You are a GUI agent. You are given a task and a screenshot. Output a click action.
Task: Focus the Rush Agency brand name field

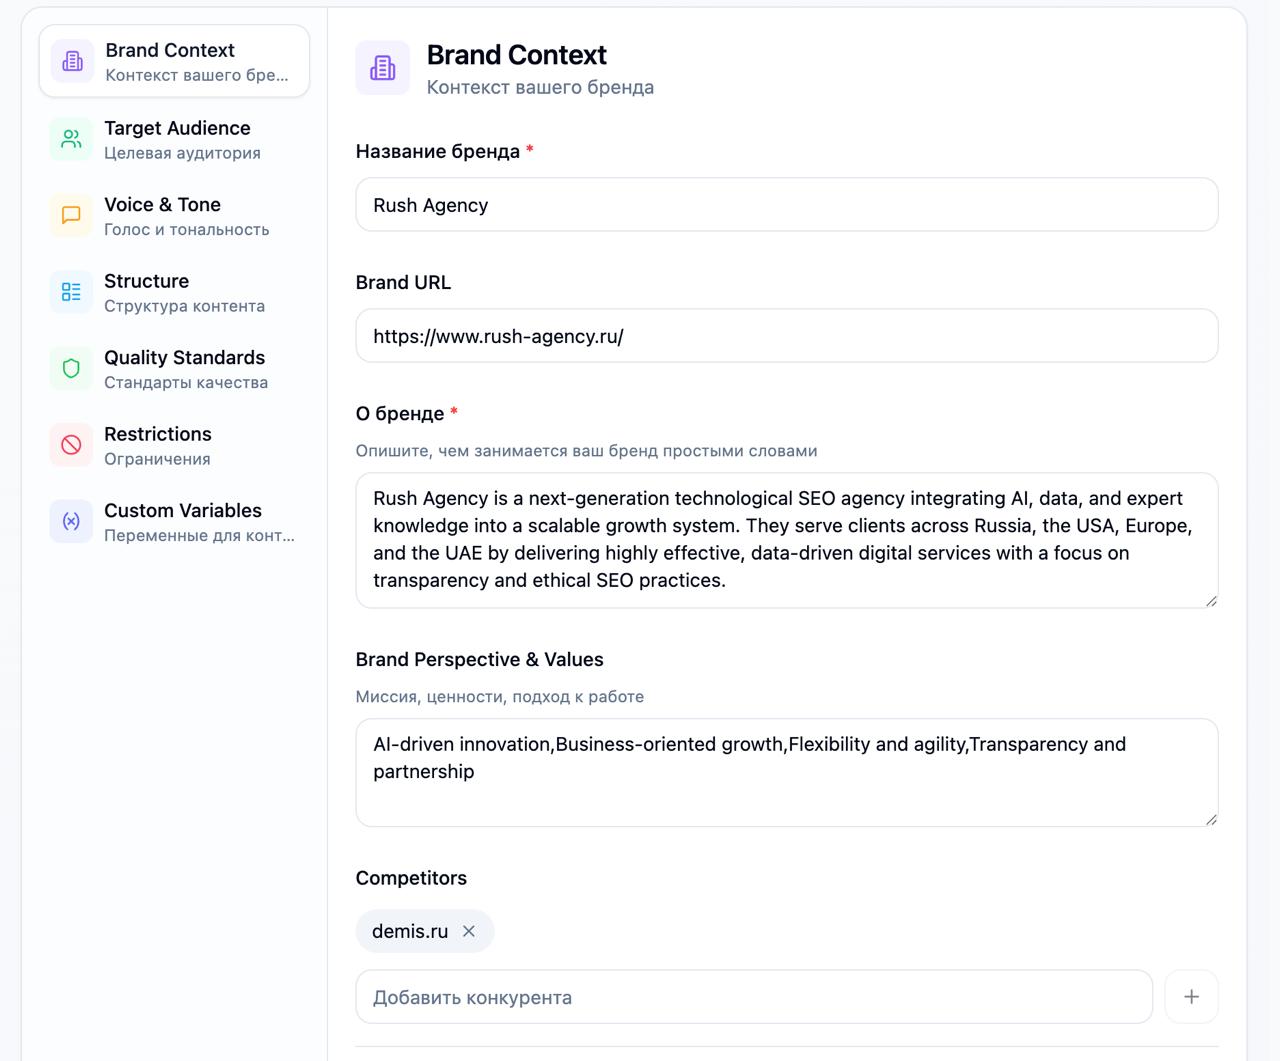point(786,205)
